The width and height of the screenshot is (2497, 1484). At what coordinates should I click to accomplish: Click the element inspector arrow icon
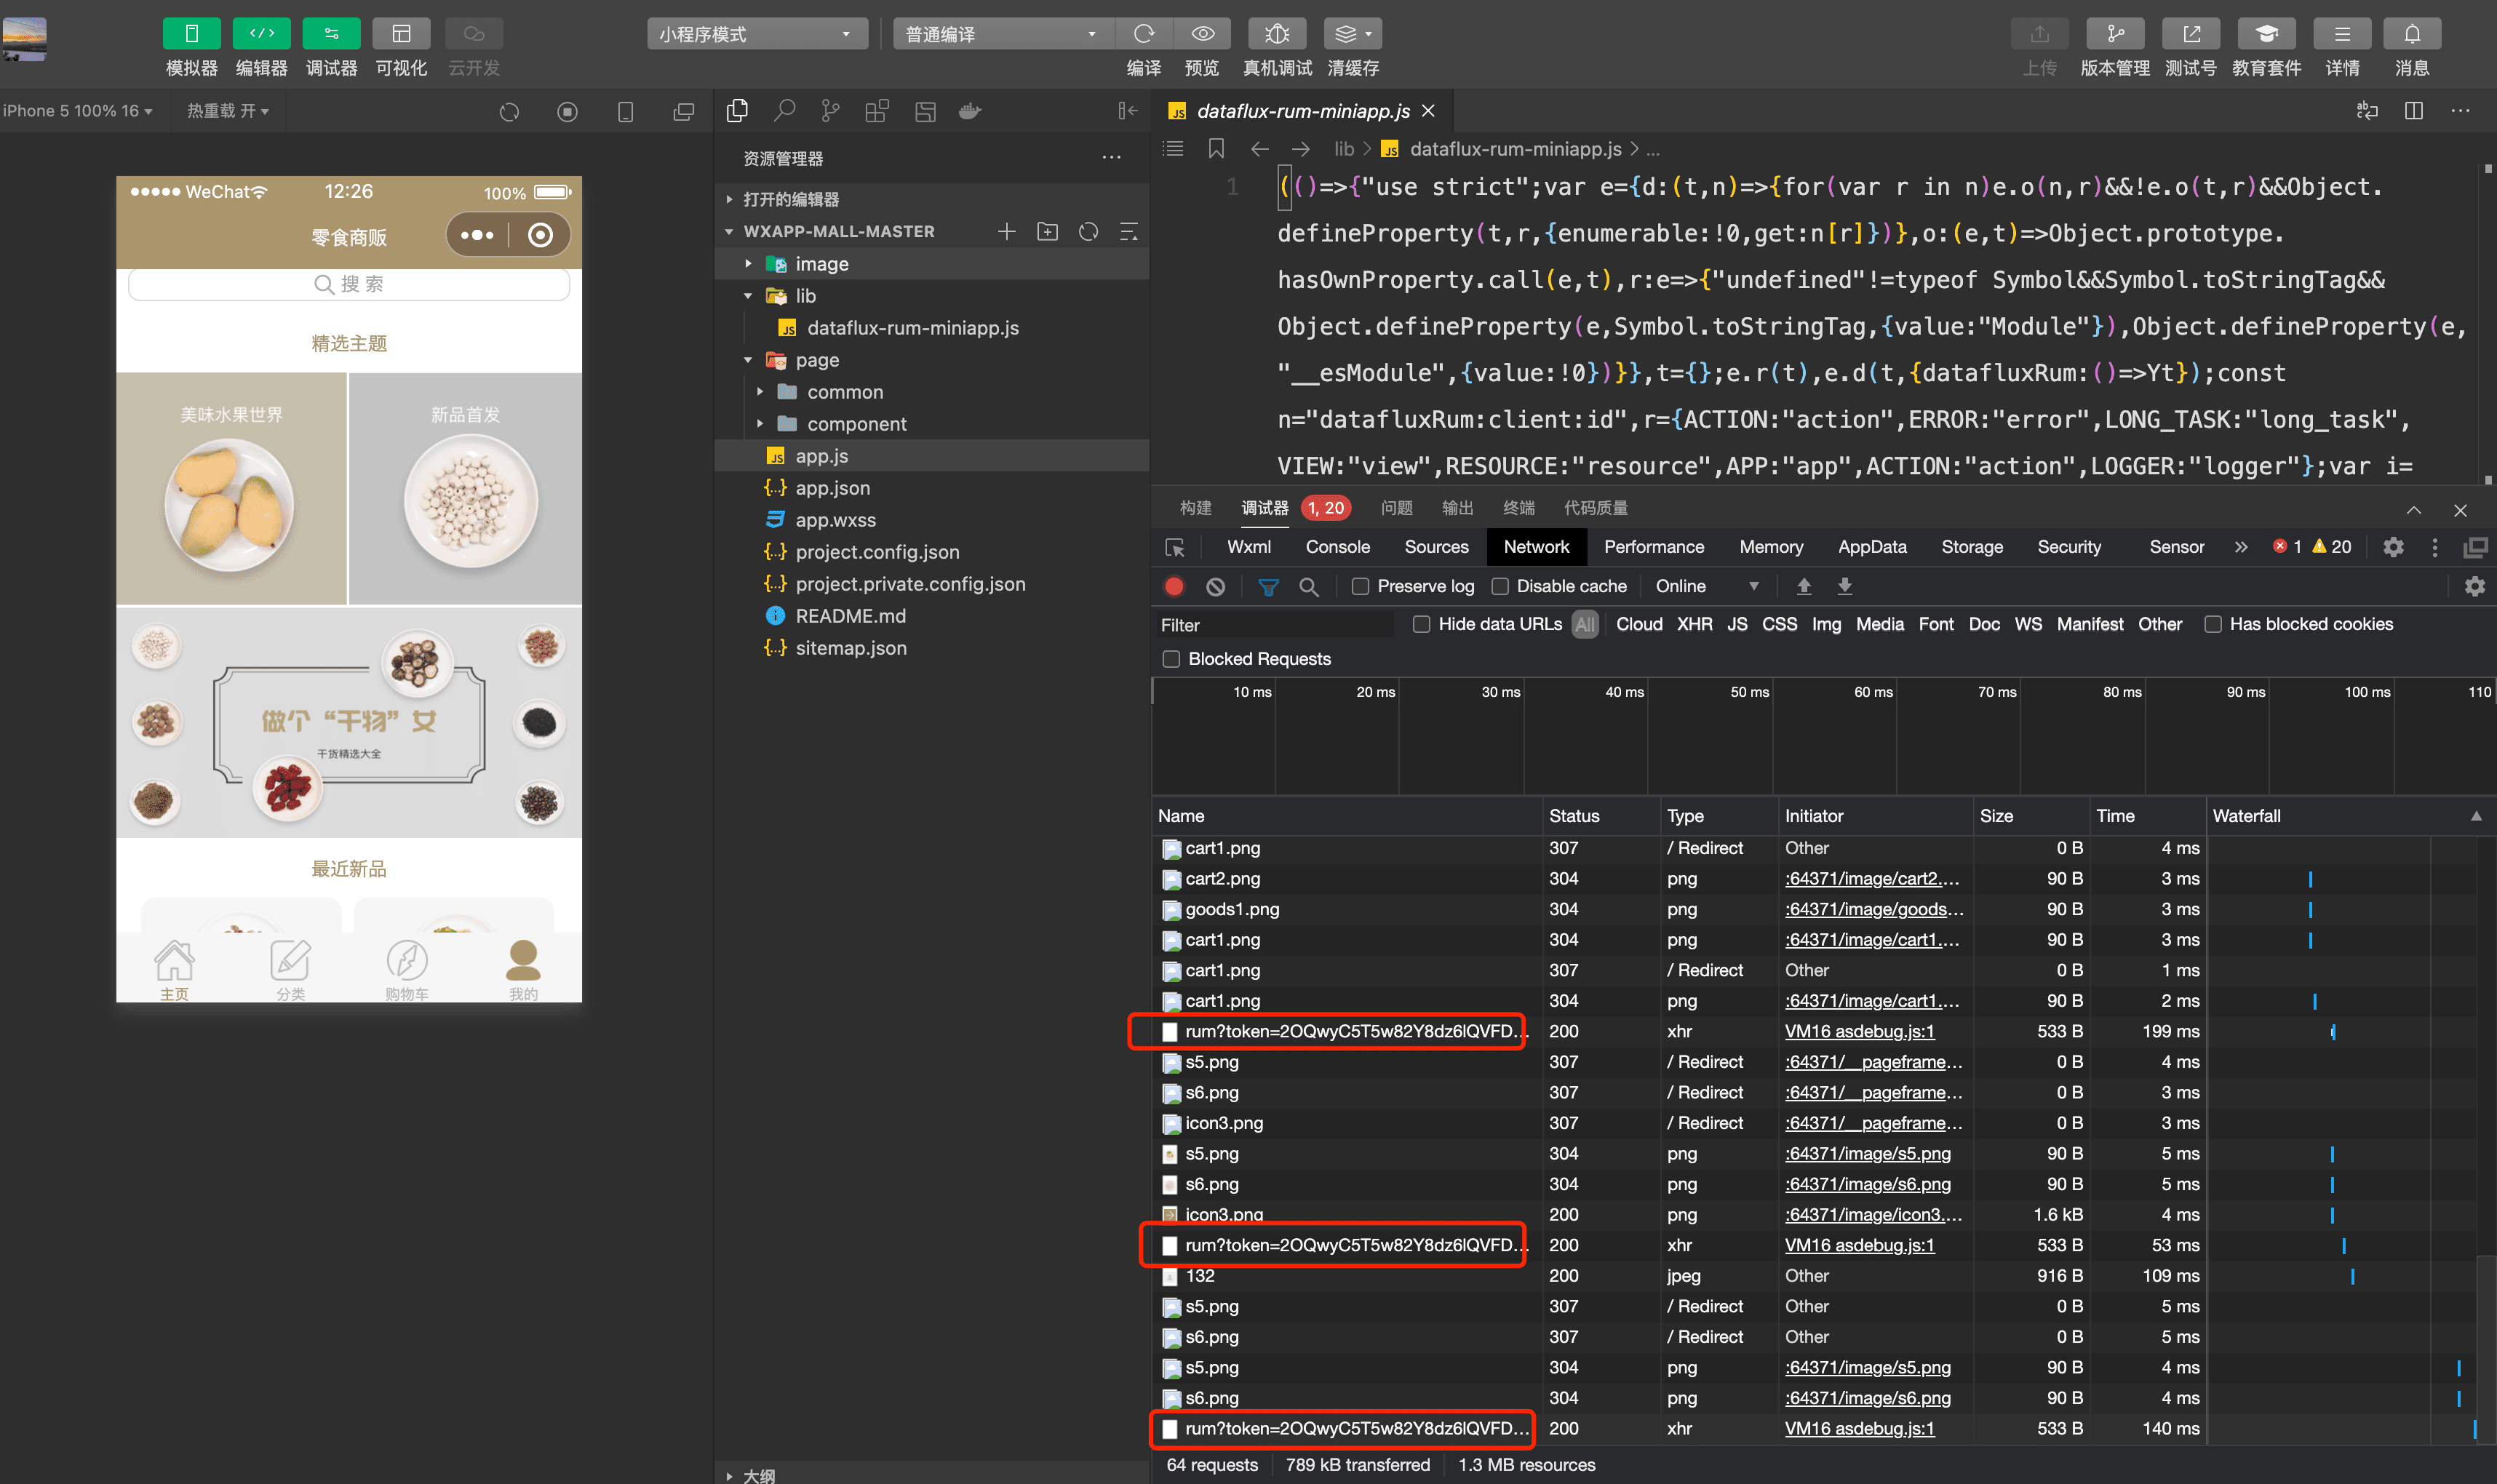[1175, 548]
